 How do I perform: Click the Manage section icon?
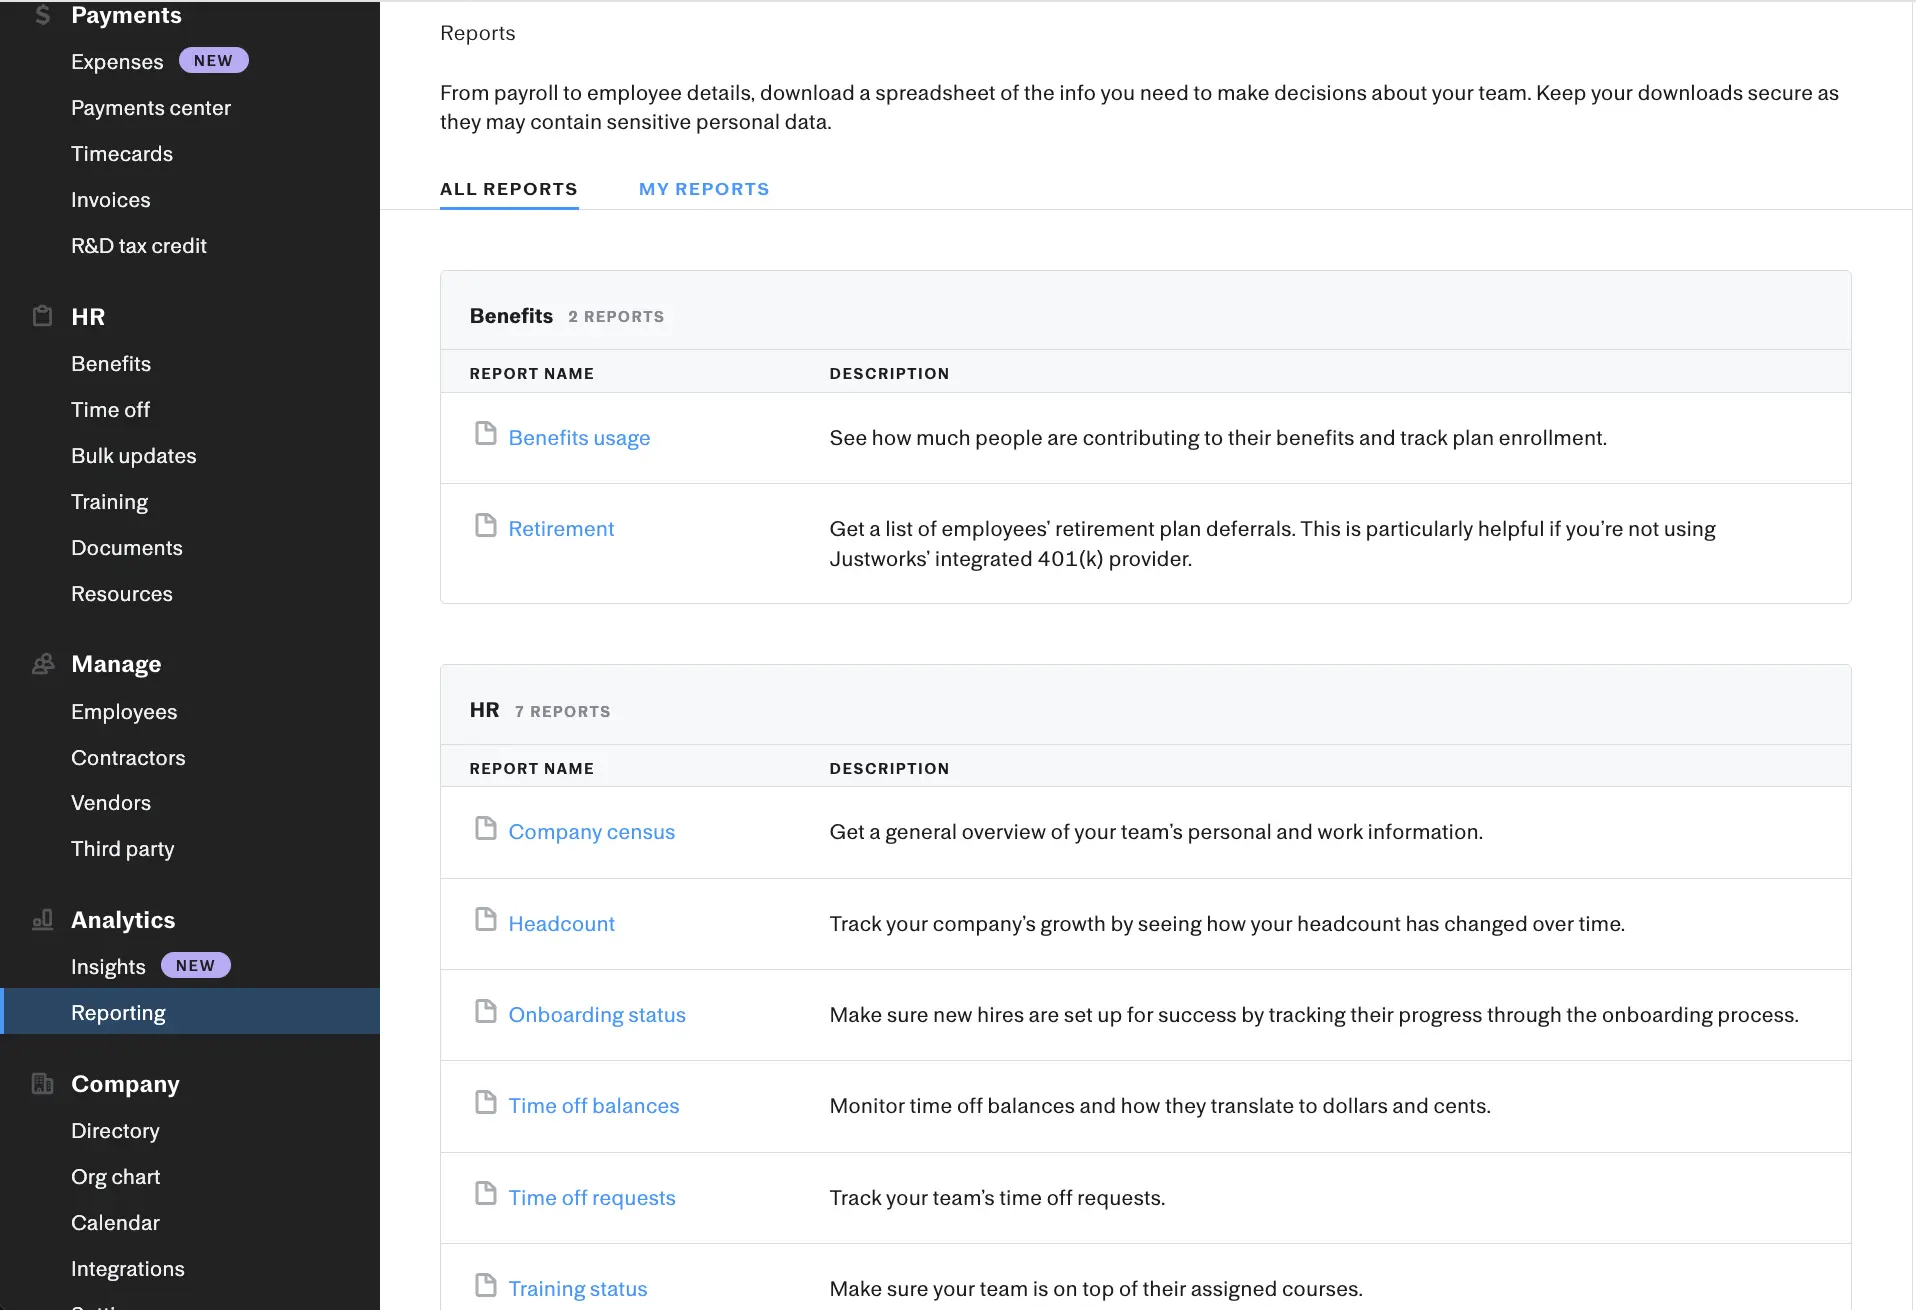pyautogui.click(x=42, y=664)
